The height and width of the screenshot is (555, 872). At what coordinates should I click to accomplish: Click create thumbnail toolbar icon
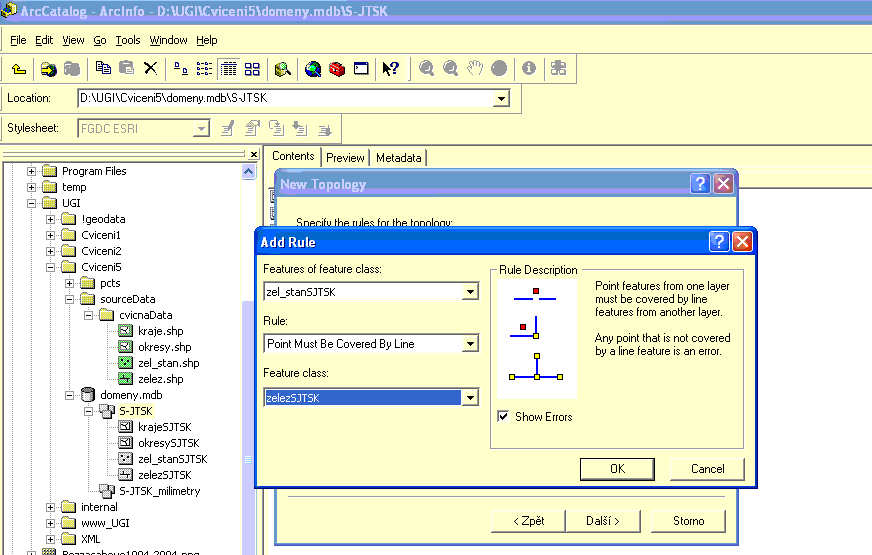[x=558, y=68]
